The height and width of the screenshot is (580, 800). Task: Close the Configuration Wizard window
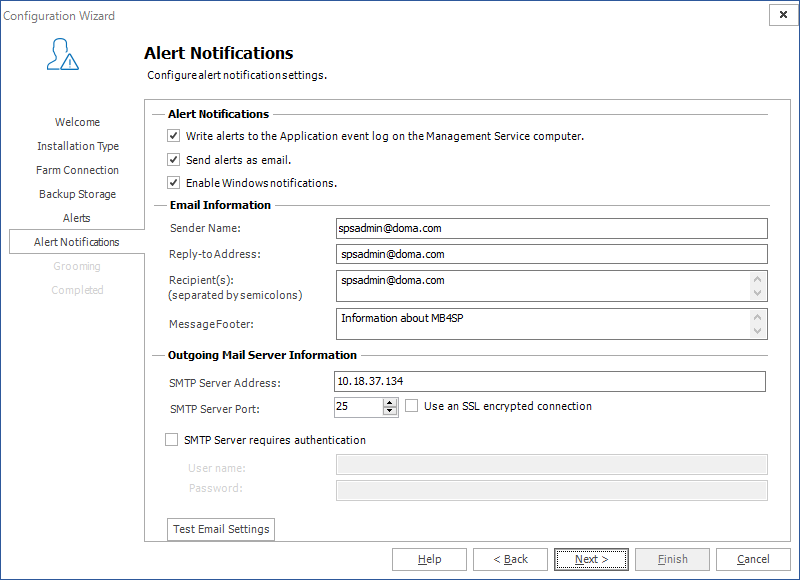pyautogui.click(x=783, y=15)
